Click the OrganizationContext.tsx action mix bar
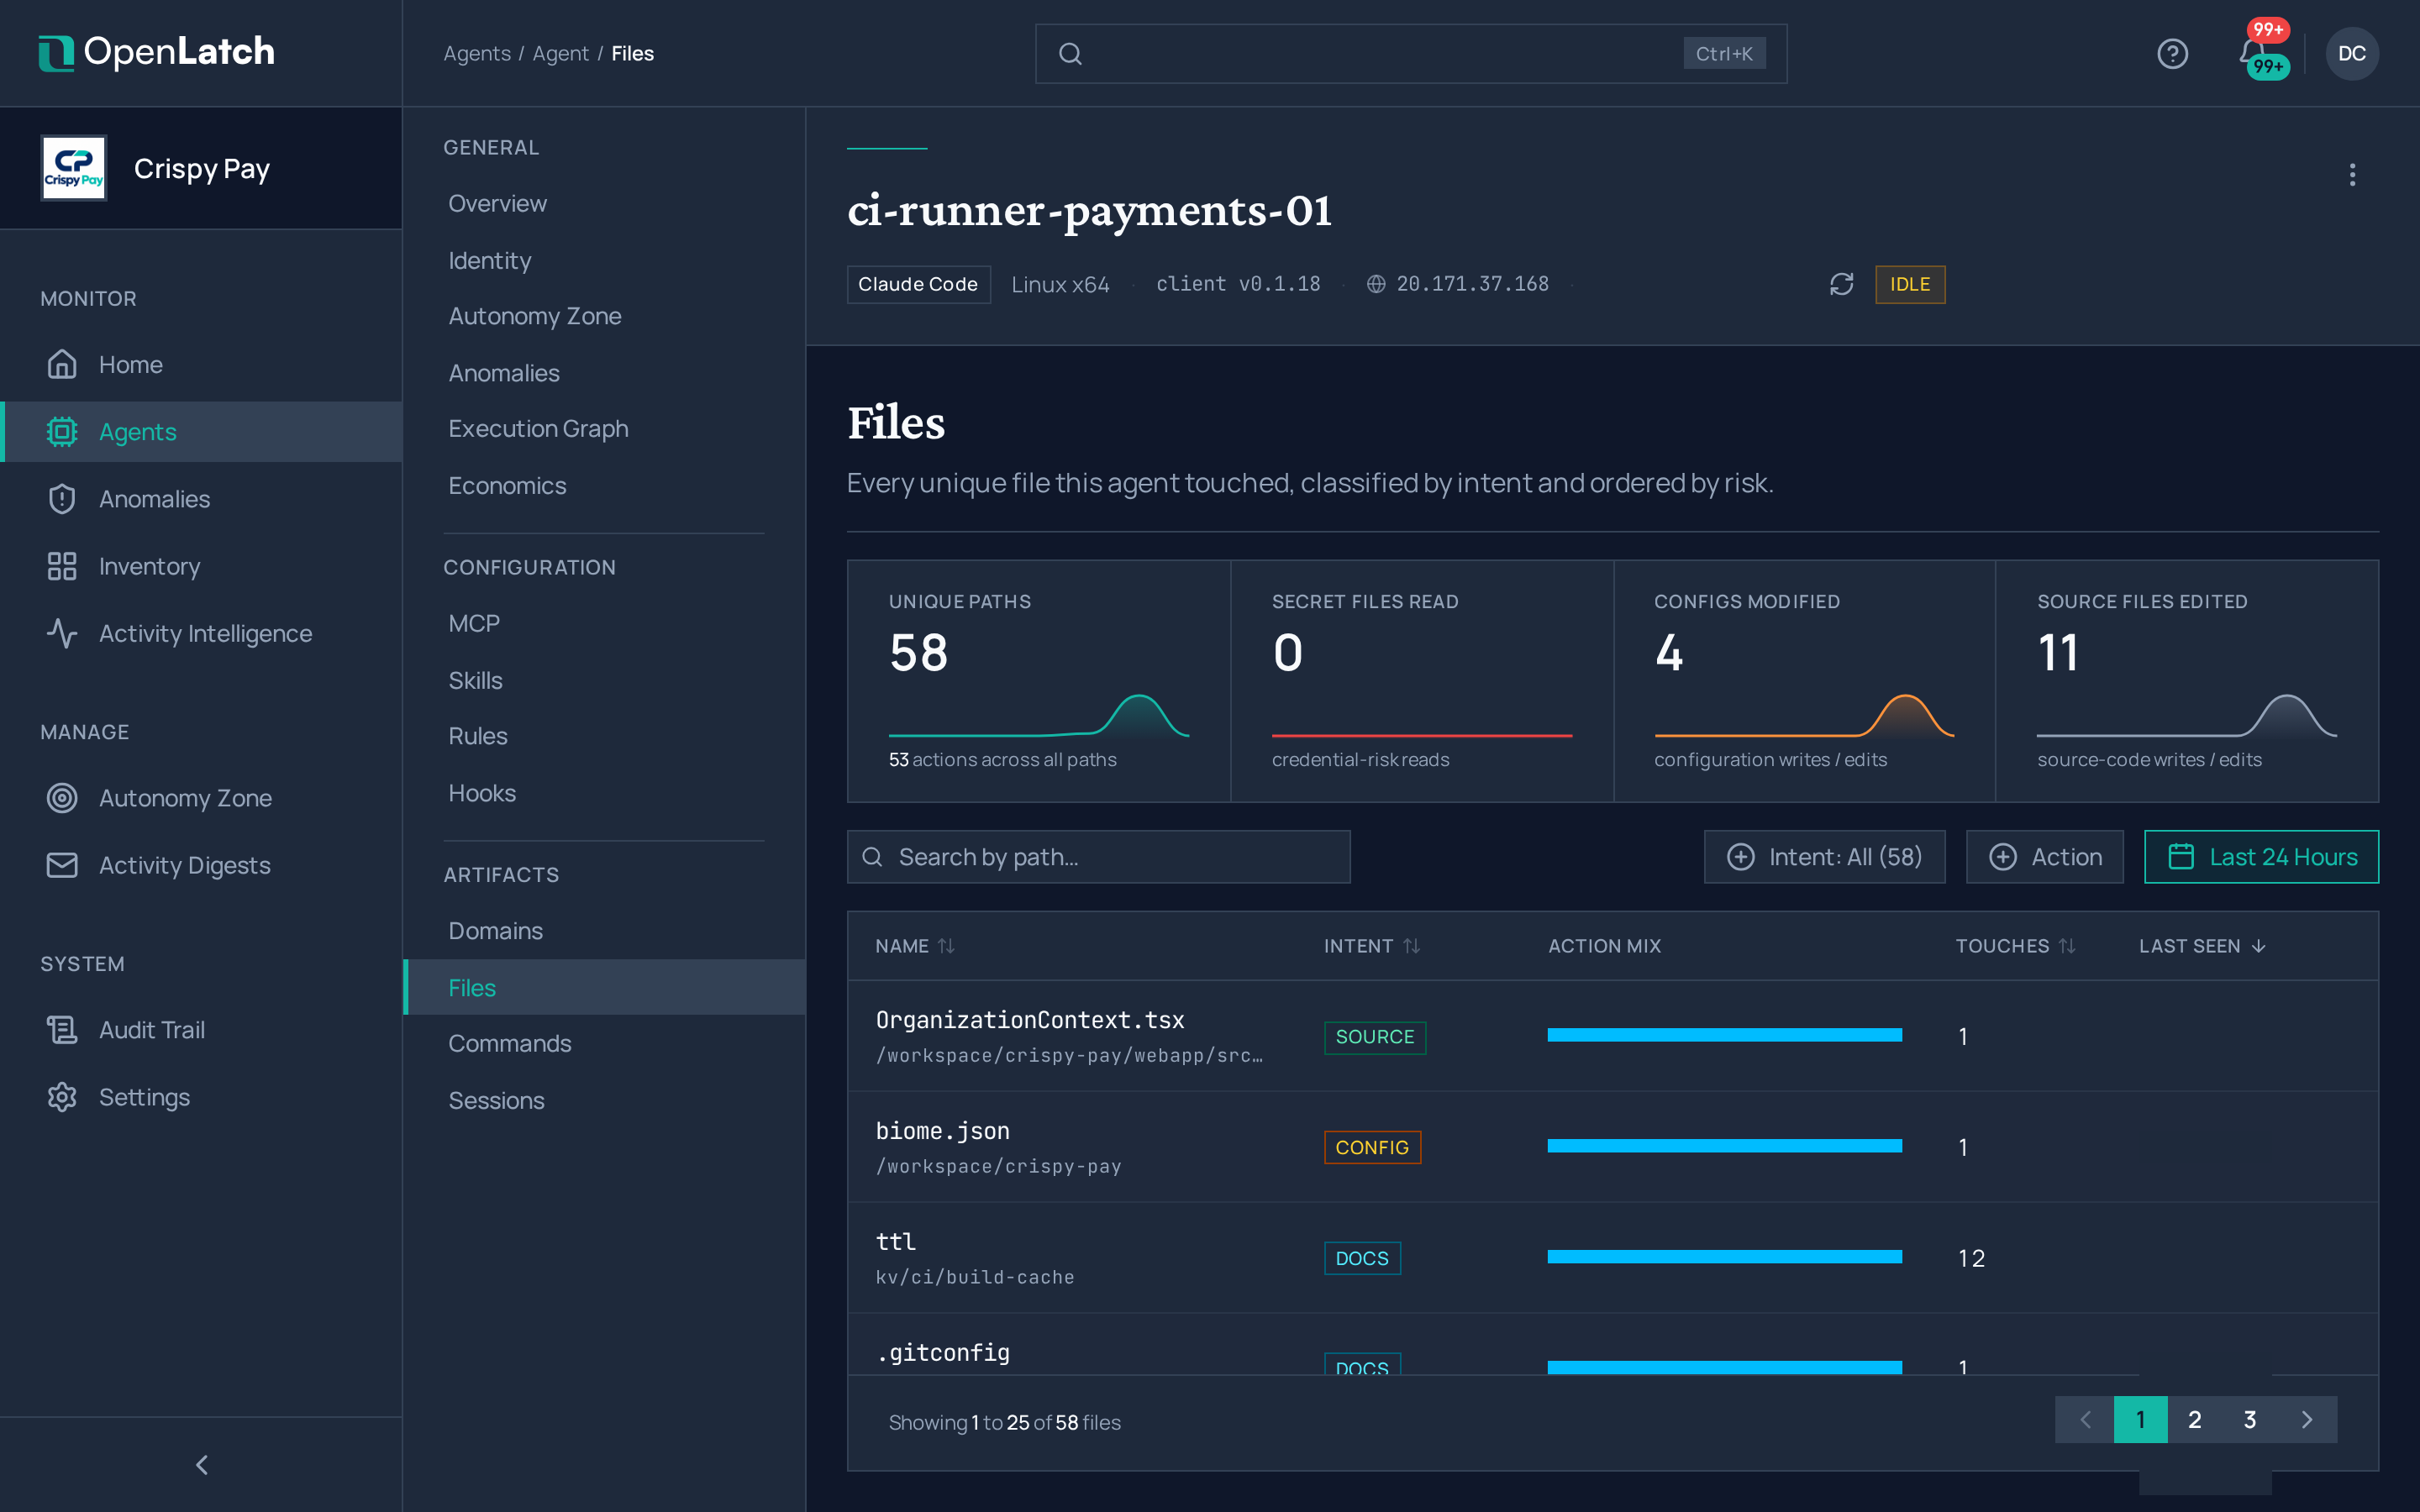2420x1512 pixels. click(1724, 1035)
